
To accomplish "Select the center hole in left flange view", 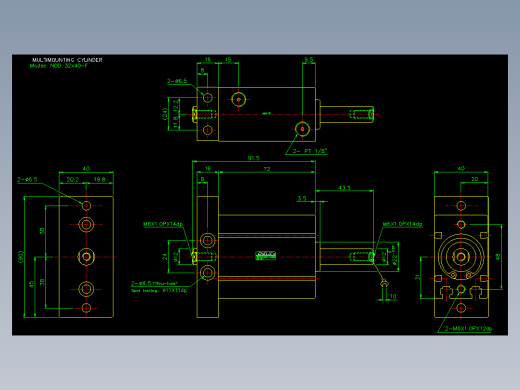I will [86, 257].
